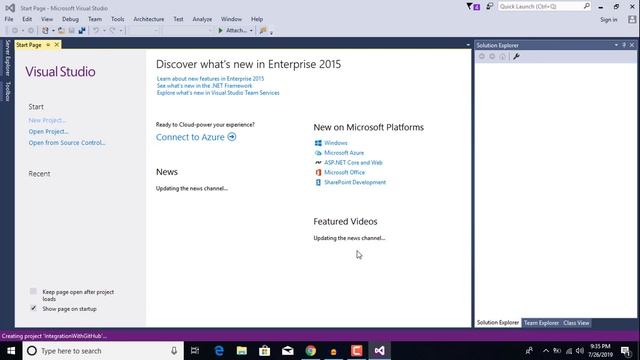This screenshot has width=640, height=360.
Task: Open the Redo history dropdown arrow
Action: (120, 30)
